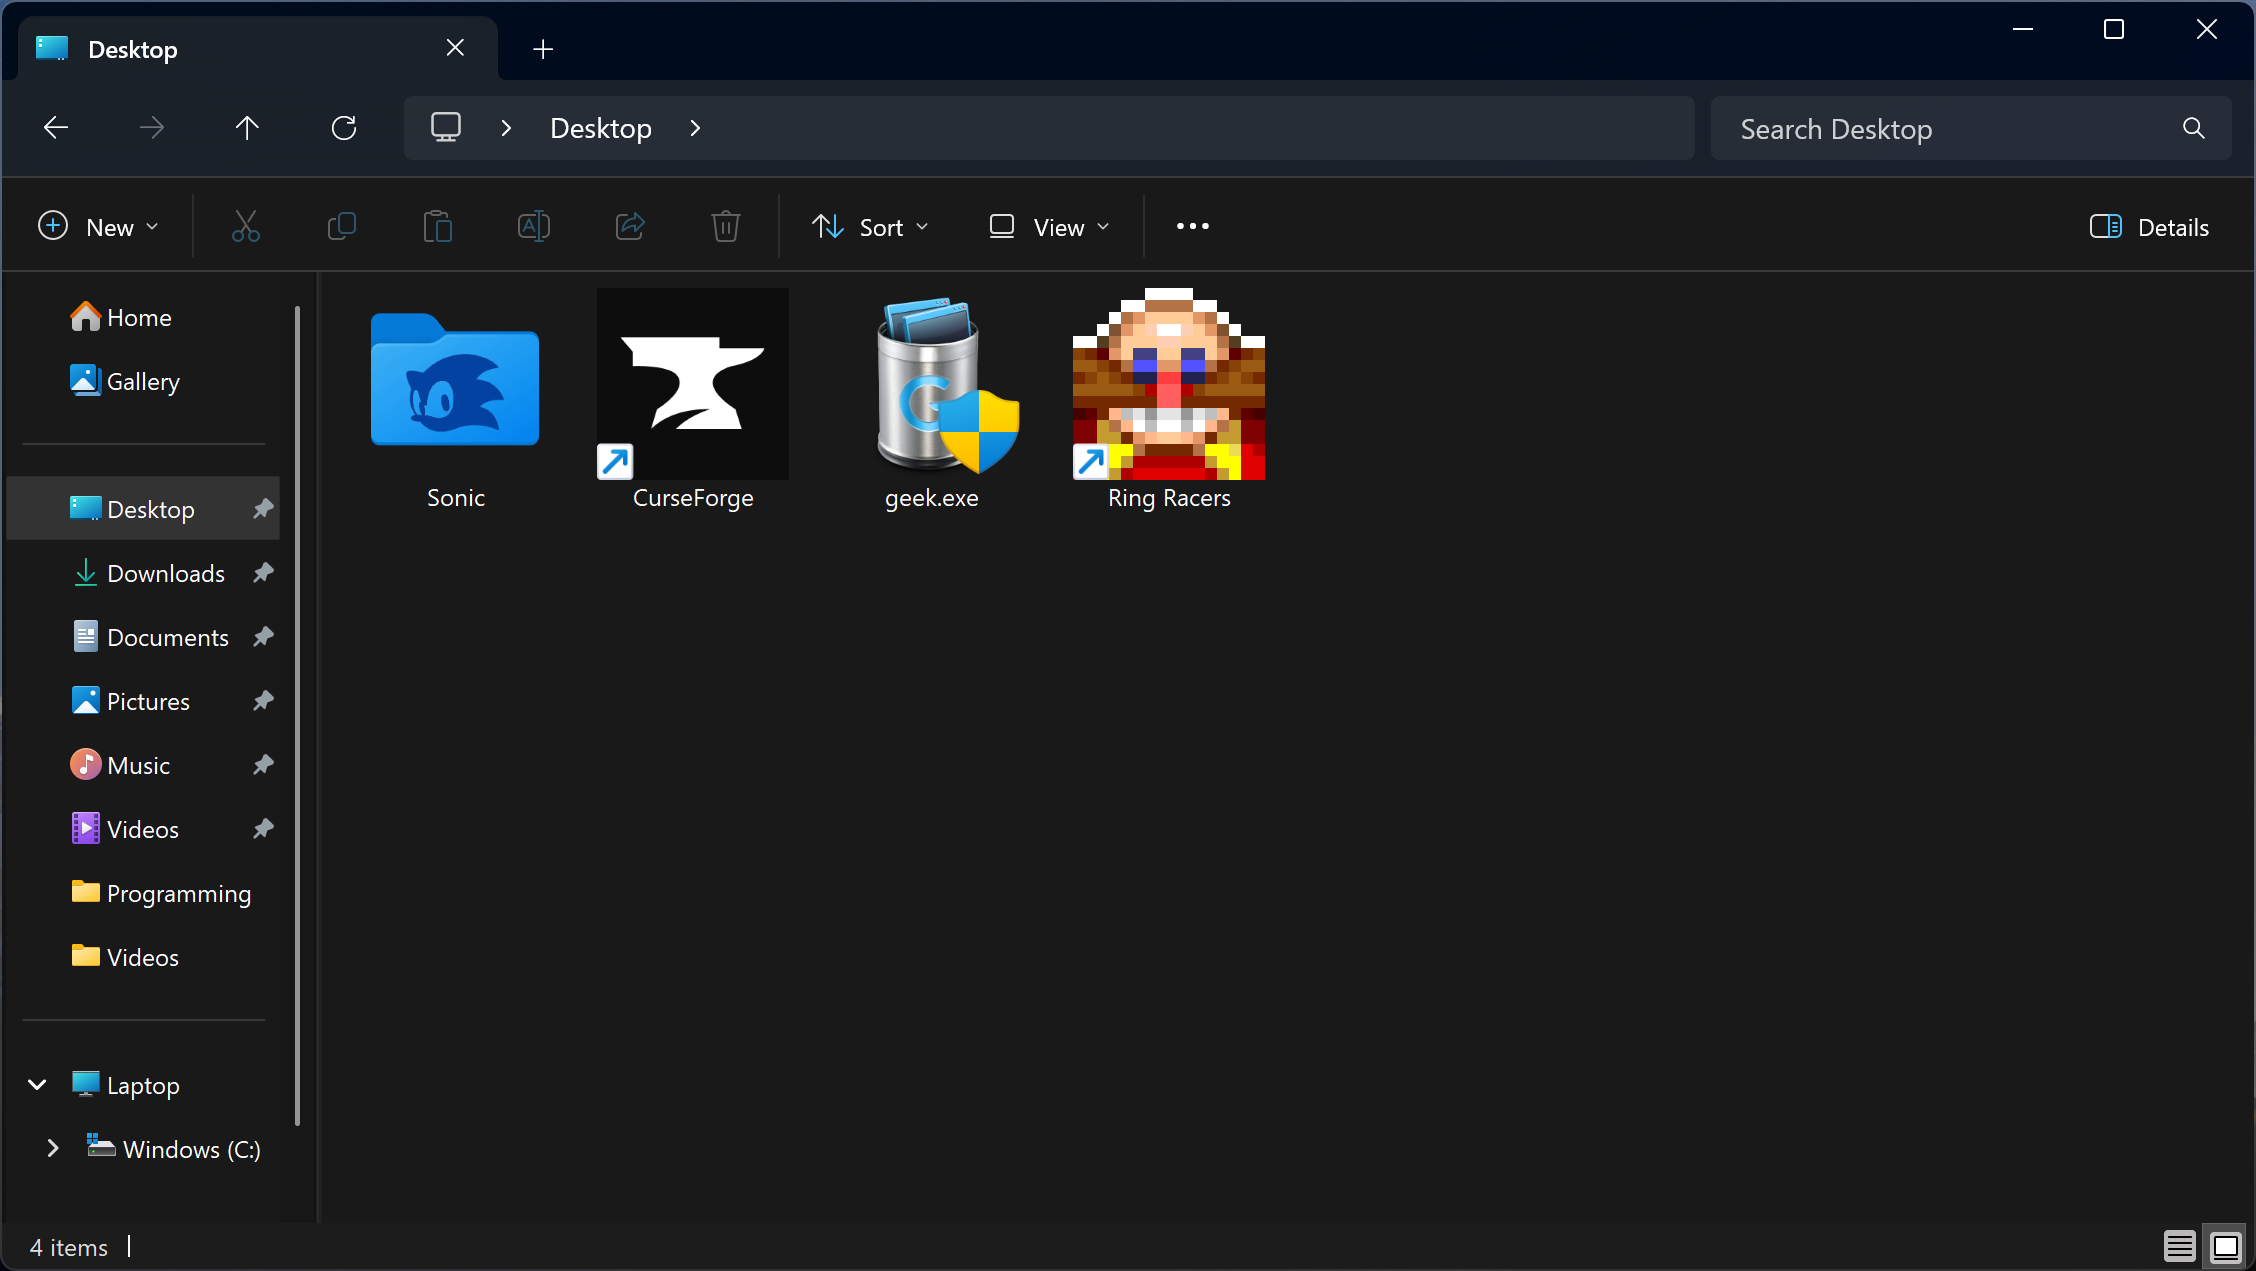Open the New item menu button
Viewport: 2256px width, 1271px height.
98,227
